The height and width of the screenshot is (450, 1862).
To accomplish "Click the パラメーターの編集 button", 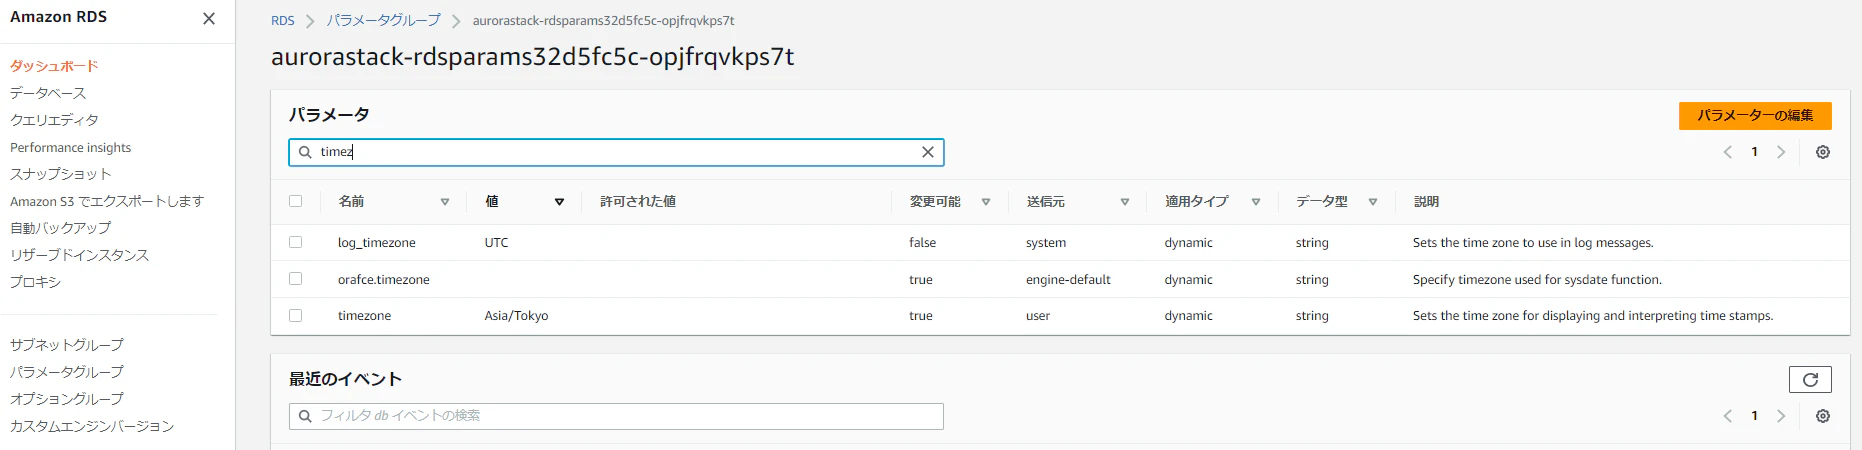I will pyautogui.click(x=1755, y=115).
